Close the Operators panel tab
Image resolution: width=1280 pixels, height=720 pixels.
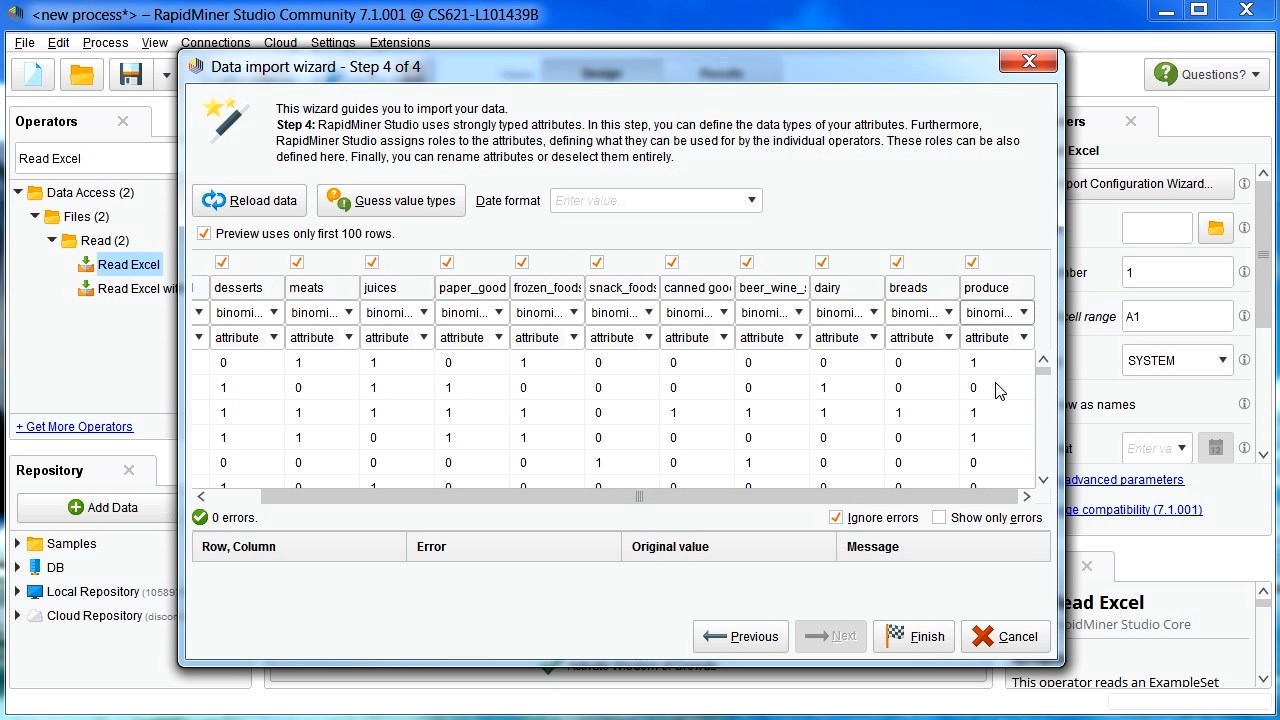123,121
